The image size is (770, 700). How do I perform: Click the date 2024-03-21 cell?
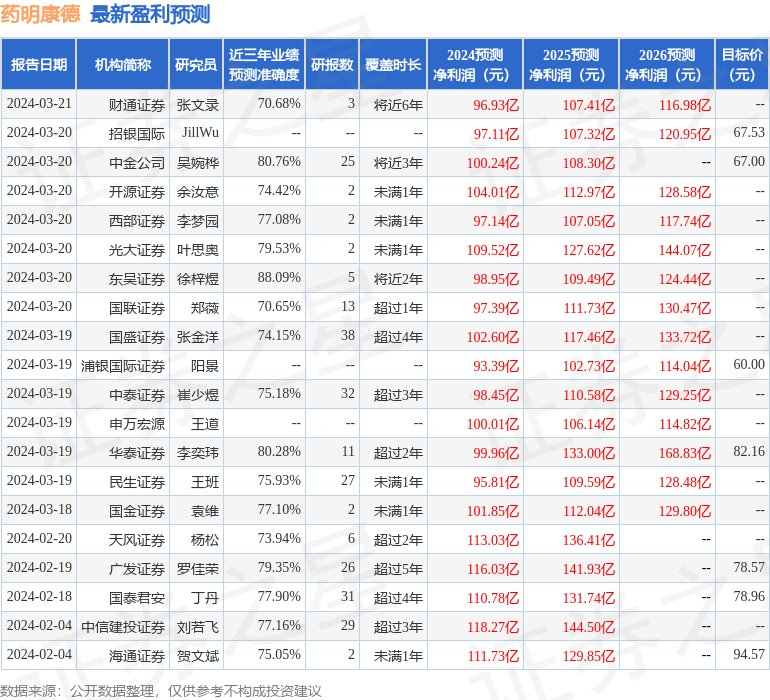(39, 104)
